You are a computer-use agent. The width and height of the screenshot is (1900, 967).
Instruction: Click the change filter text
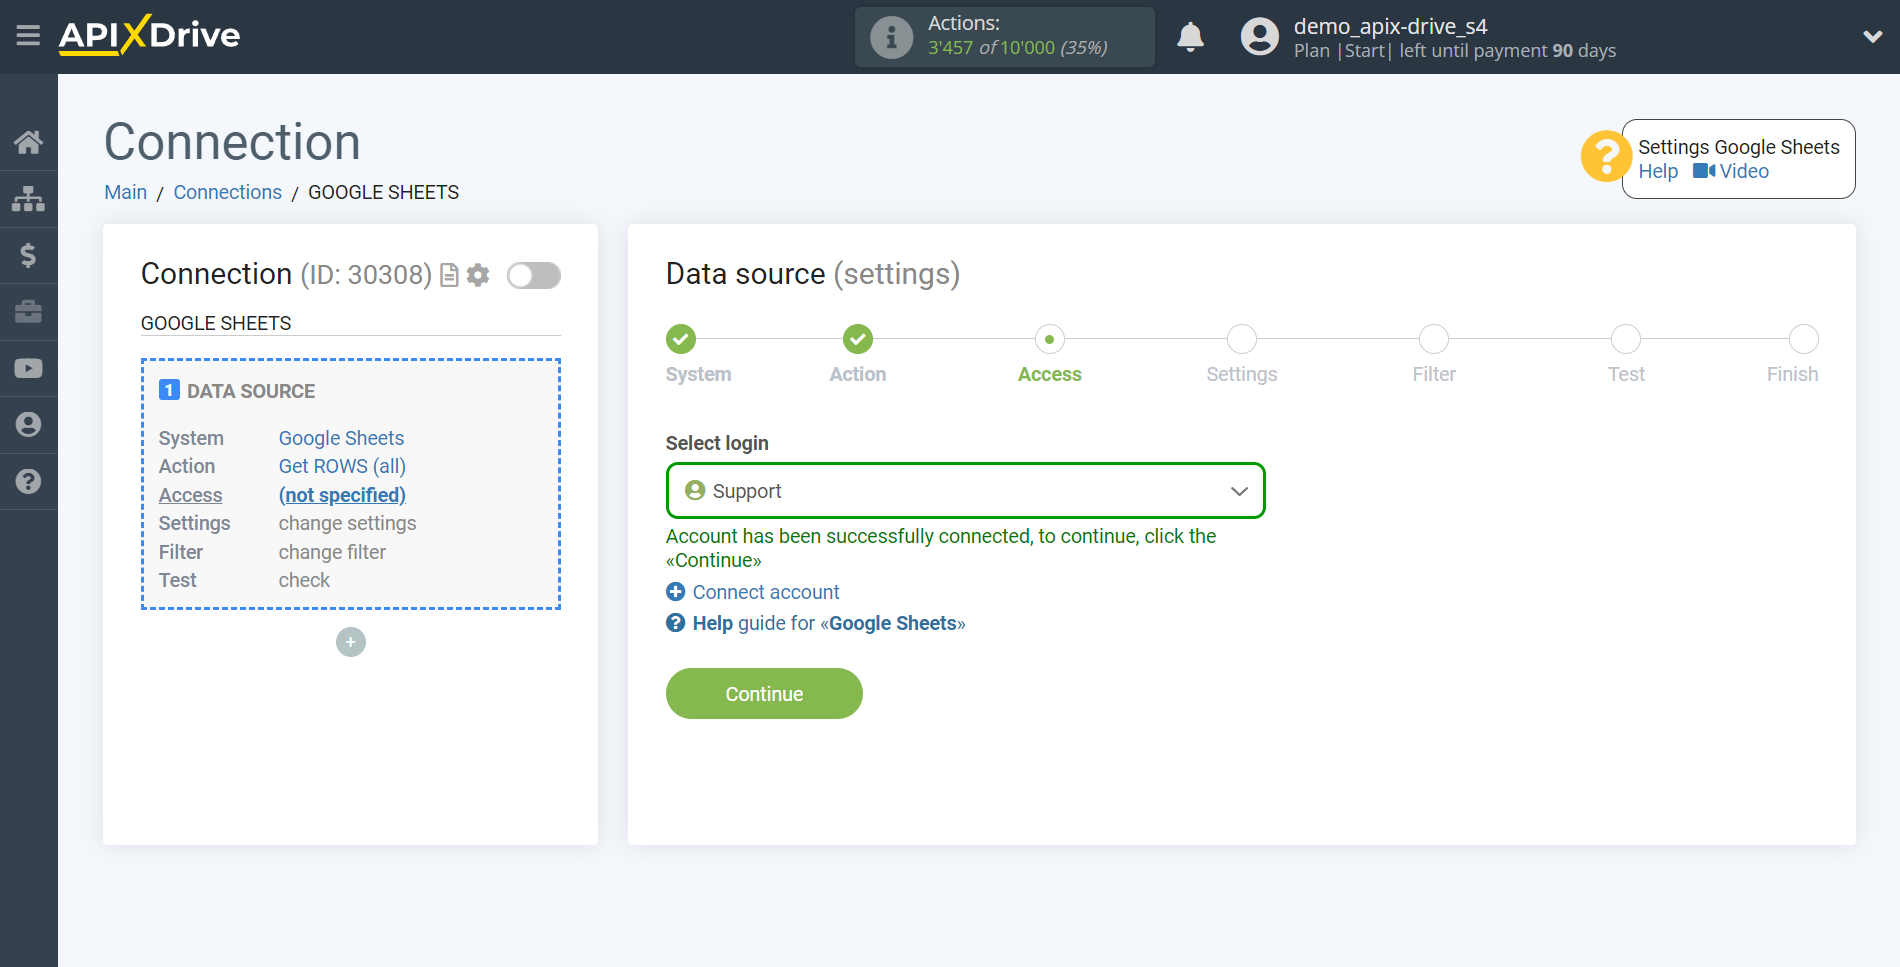coord(332,552)
